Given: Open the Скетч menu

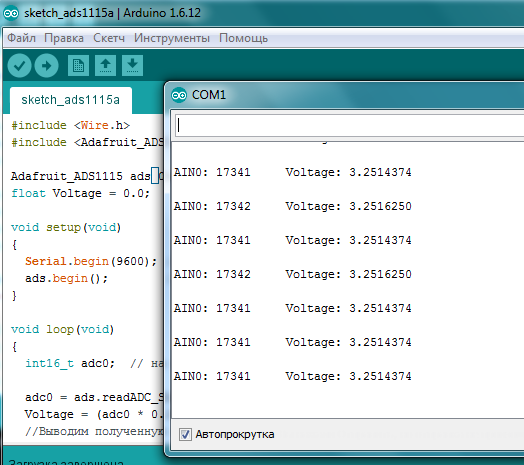Looking at the screenshot, I should coord(109,38).
